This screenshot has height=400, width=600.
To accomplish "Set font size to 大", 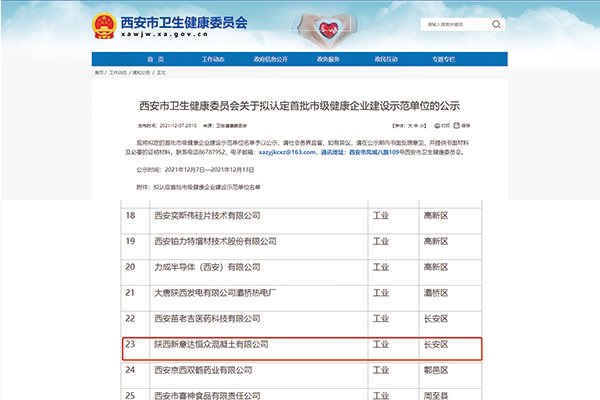I will click(410, 126).
